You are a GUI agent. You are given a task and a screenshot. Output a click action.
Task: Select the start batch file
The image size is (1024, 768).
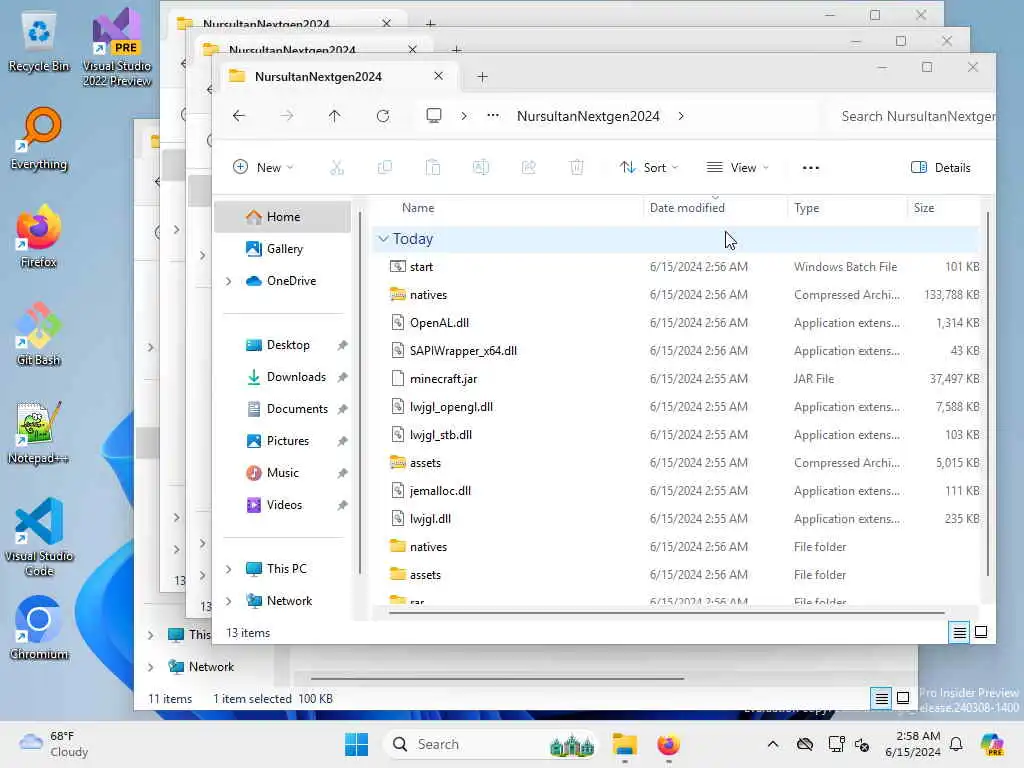[x=677, y=267]
